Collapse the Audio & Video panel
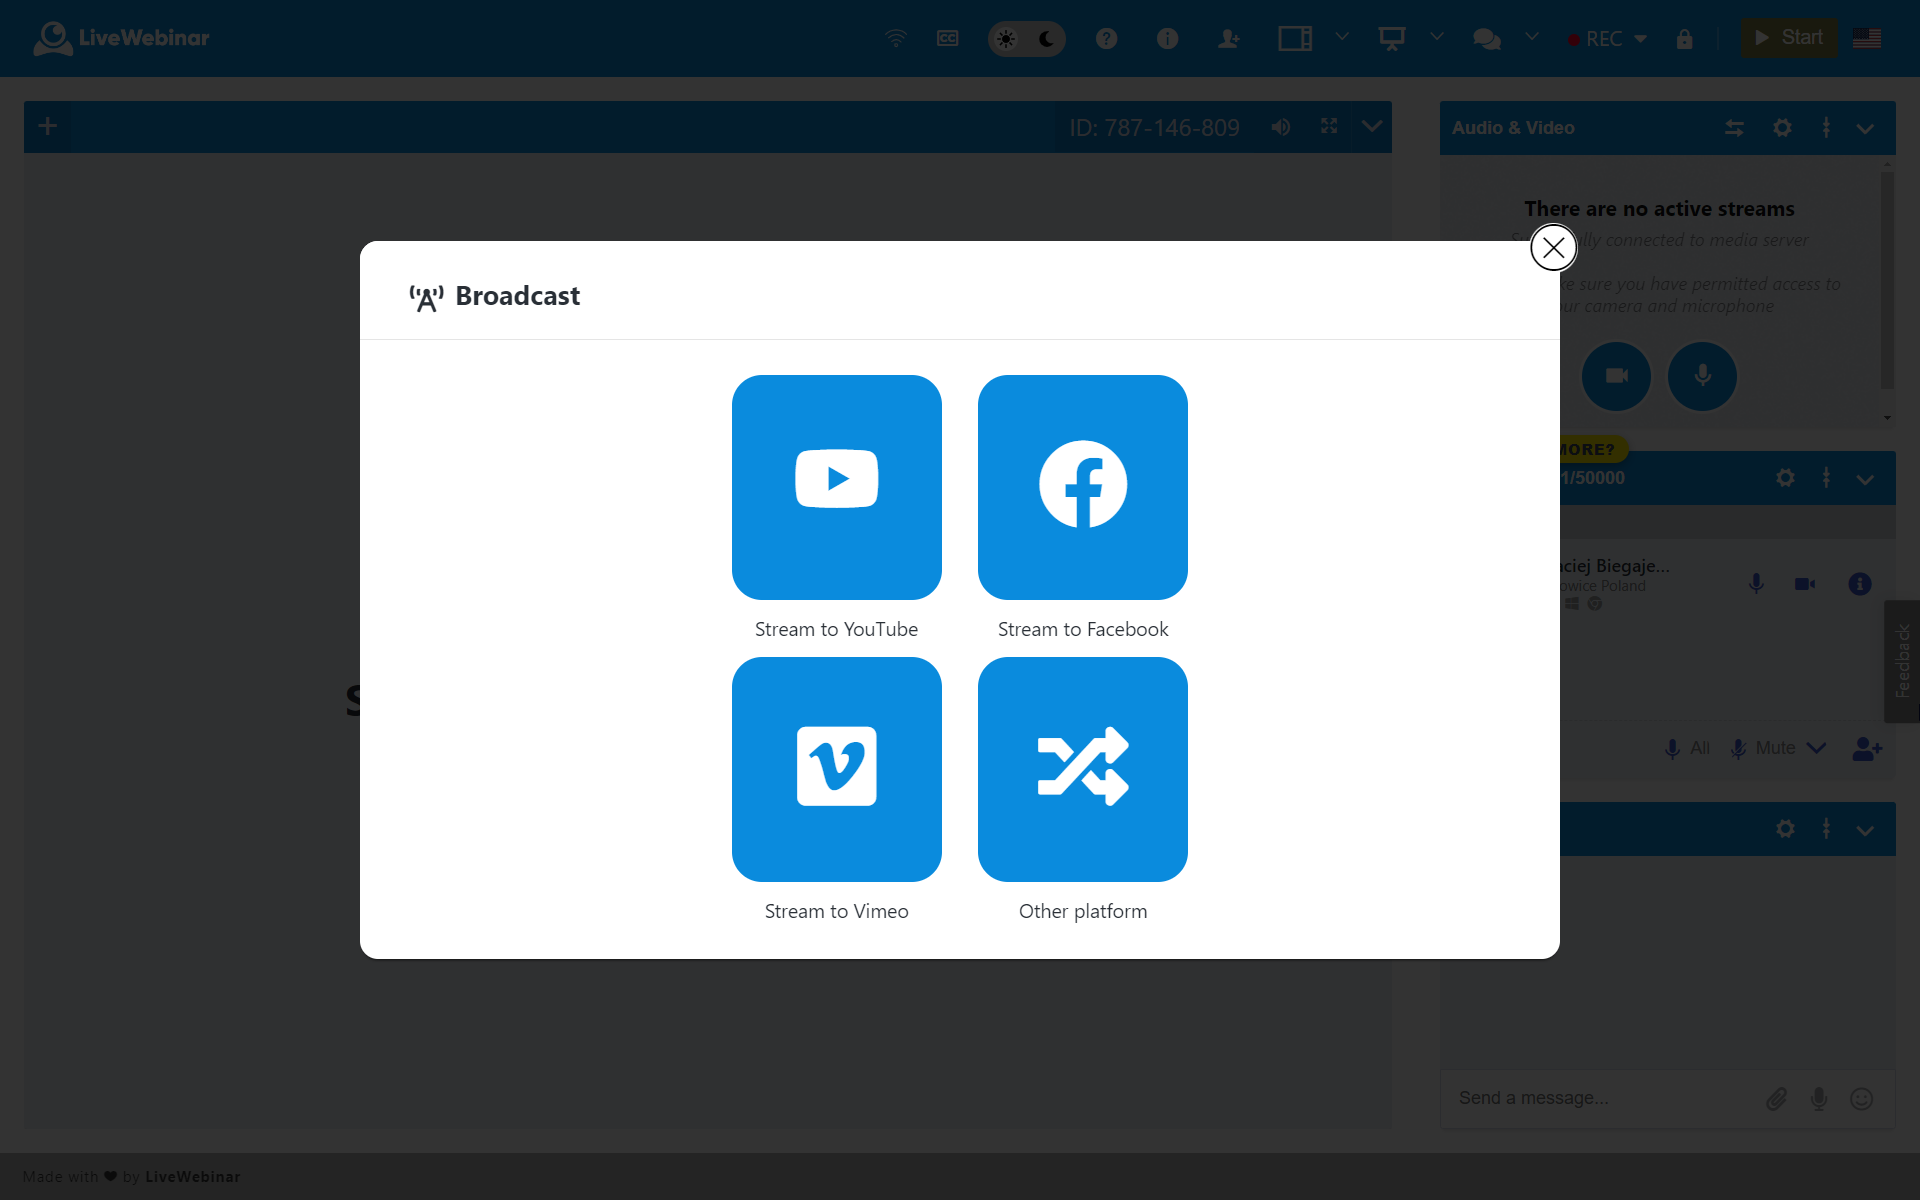This screenshot has width=1920, height=1200. coord(1865,129)
